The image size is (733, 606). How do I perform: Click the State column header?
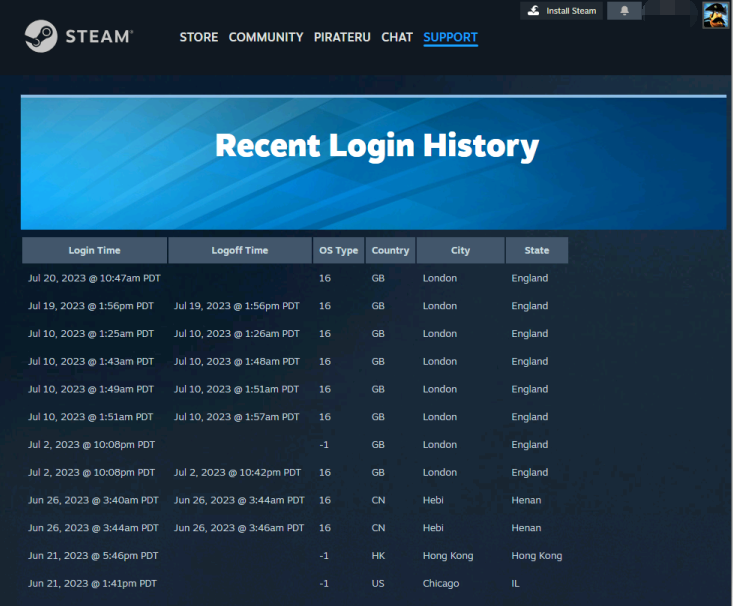pyautogui.click(x=537, y=250)
